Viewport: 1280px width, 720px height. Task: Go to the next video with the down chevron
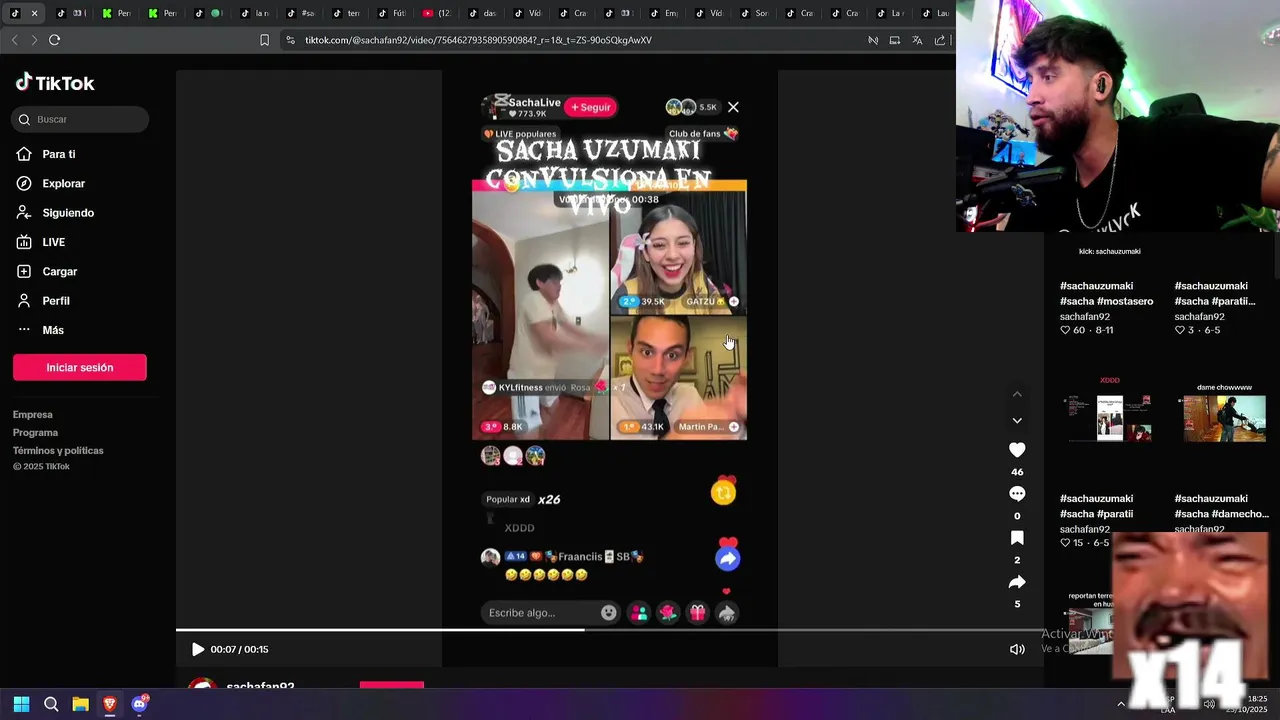[x=1017, y=421]
